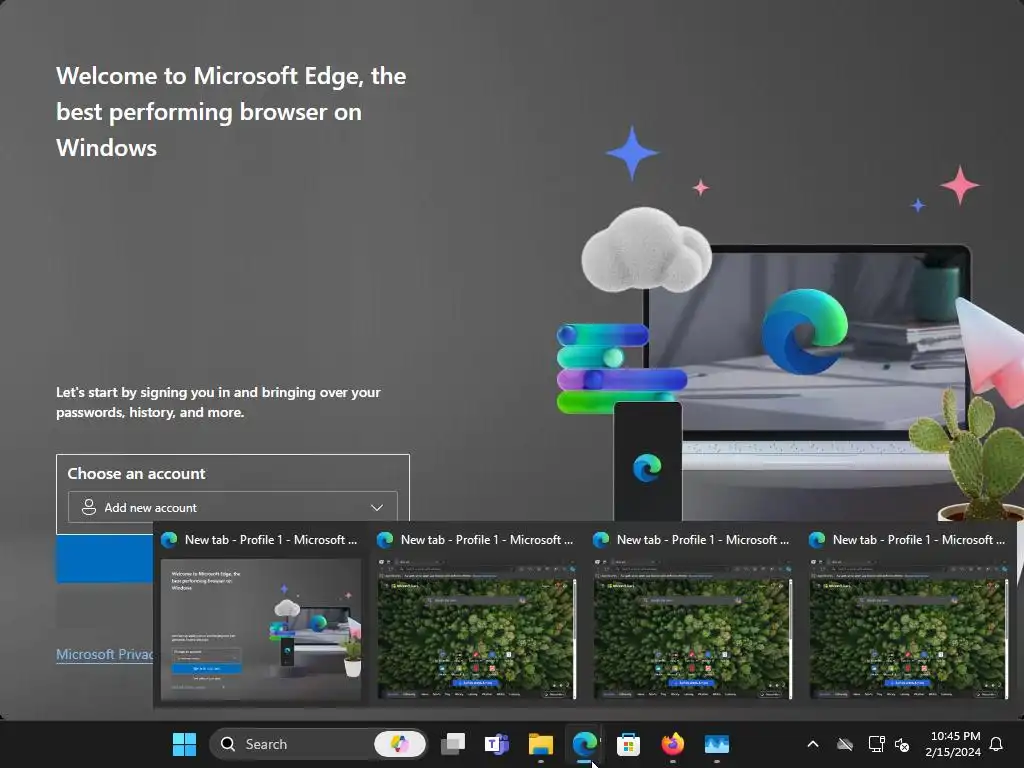Click the OneDrive cloud tray icon
This screenshot has height=768, width=1024.
(845, 744)
